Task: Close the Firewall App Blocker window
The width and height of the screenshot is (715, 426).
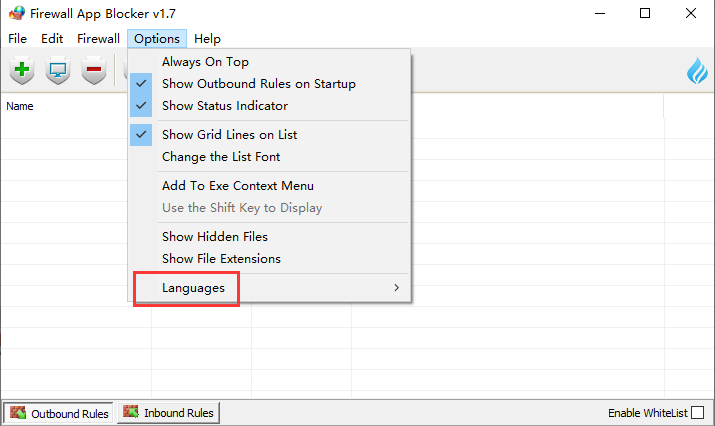Action: click(691, 13)
